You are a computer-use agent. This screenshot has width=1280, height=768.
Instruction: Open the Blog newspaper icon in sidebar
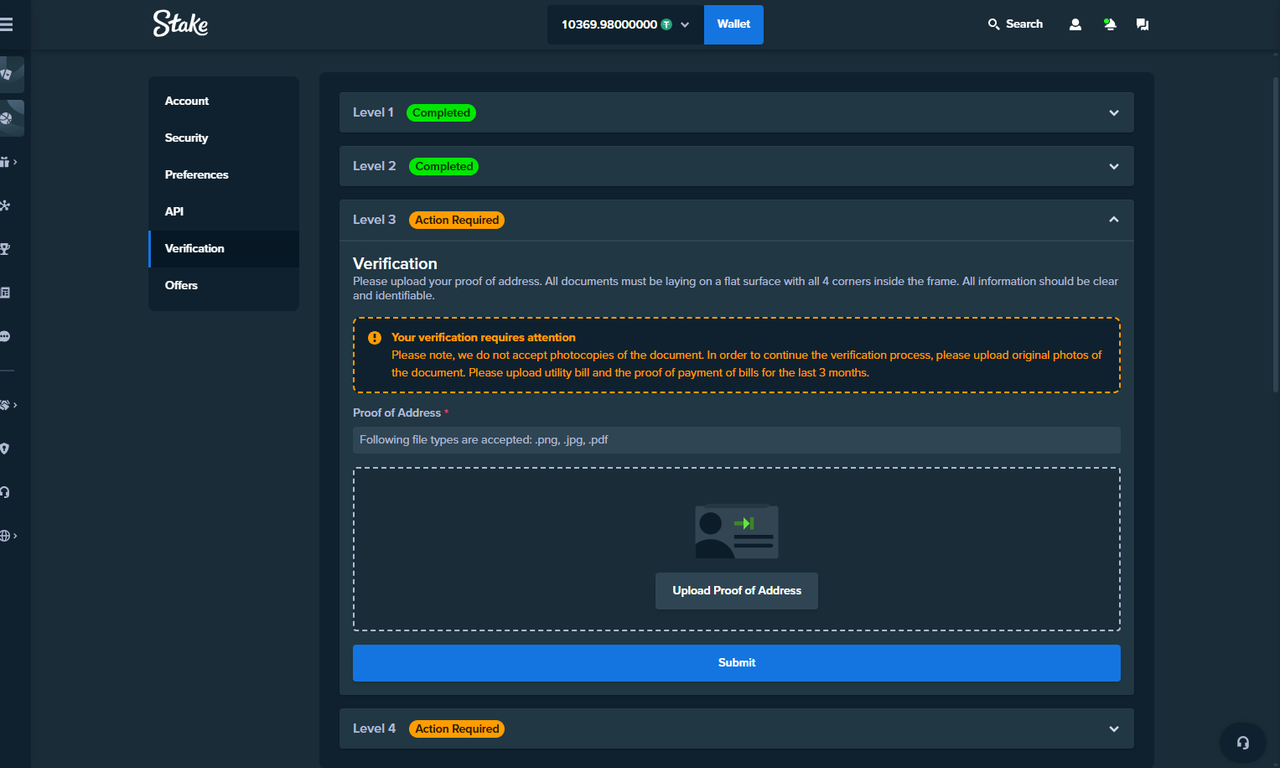pos(5,293)
